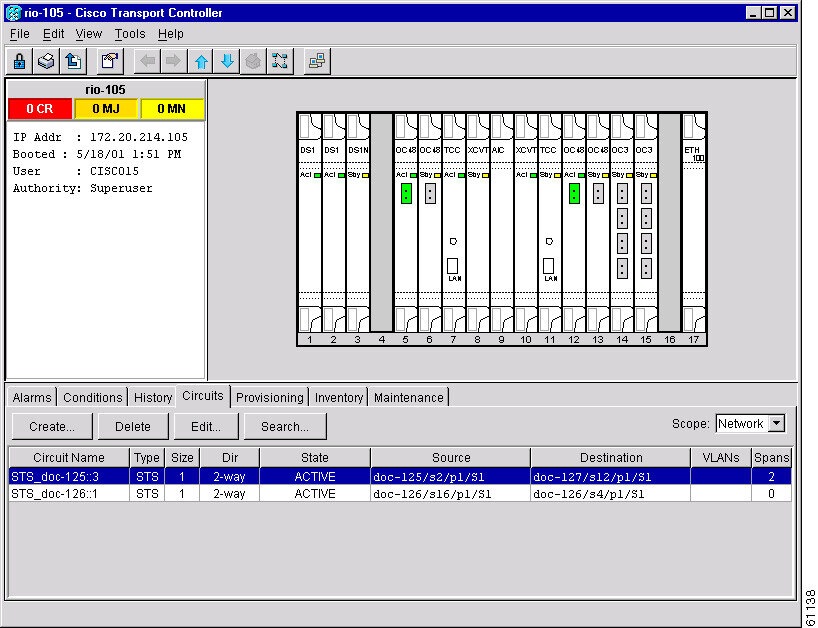Click the LAN port on slot 11 TCC card
818x628 pixels.
point(549,266)
